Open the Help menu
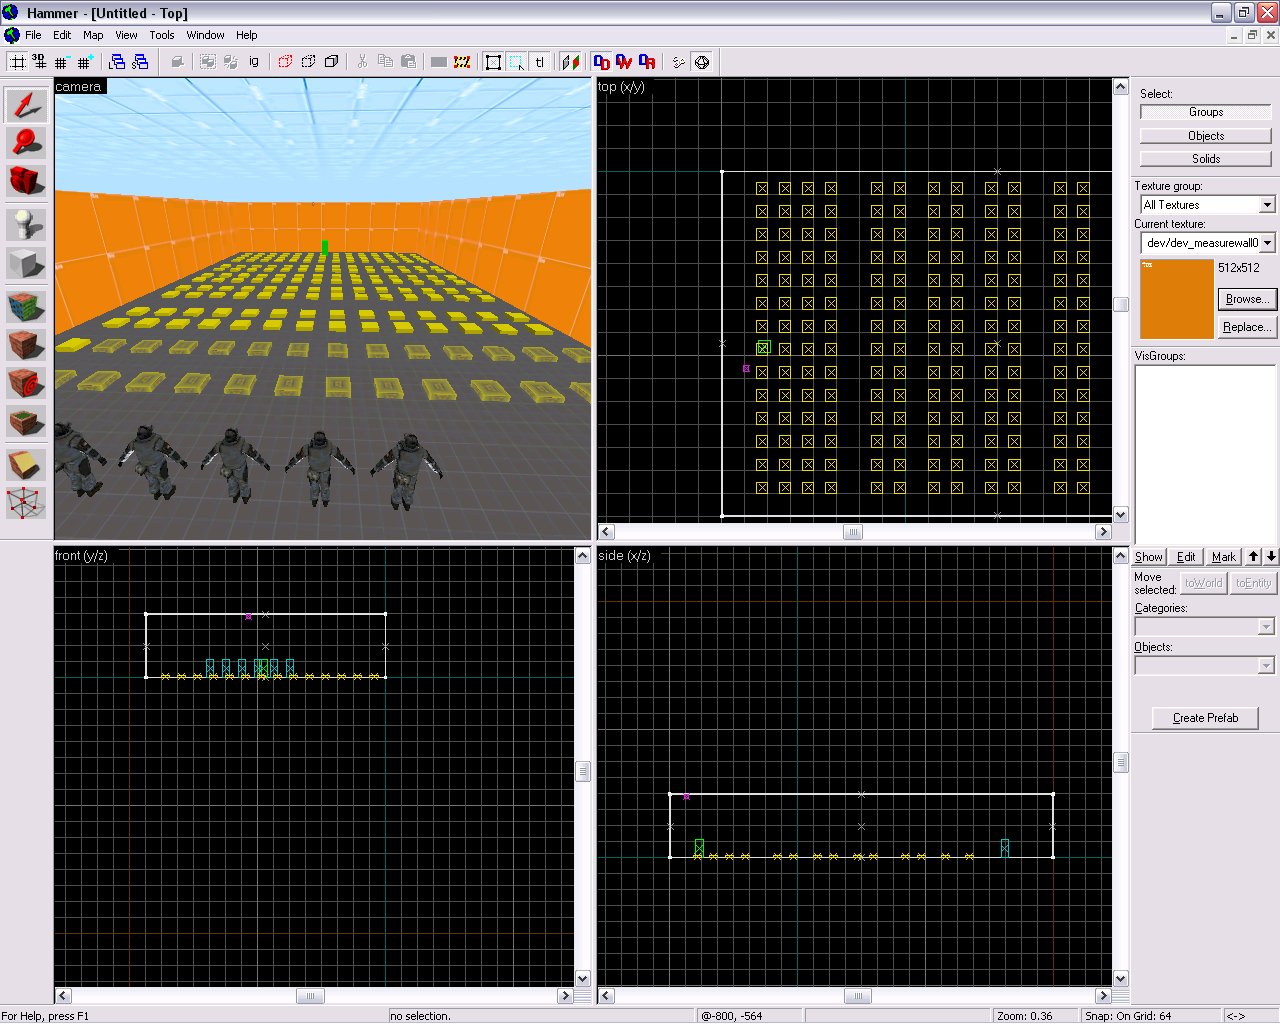 tap(246, 35)
